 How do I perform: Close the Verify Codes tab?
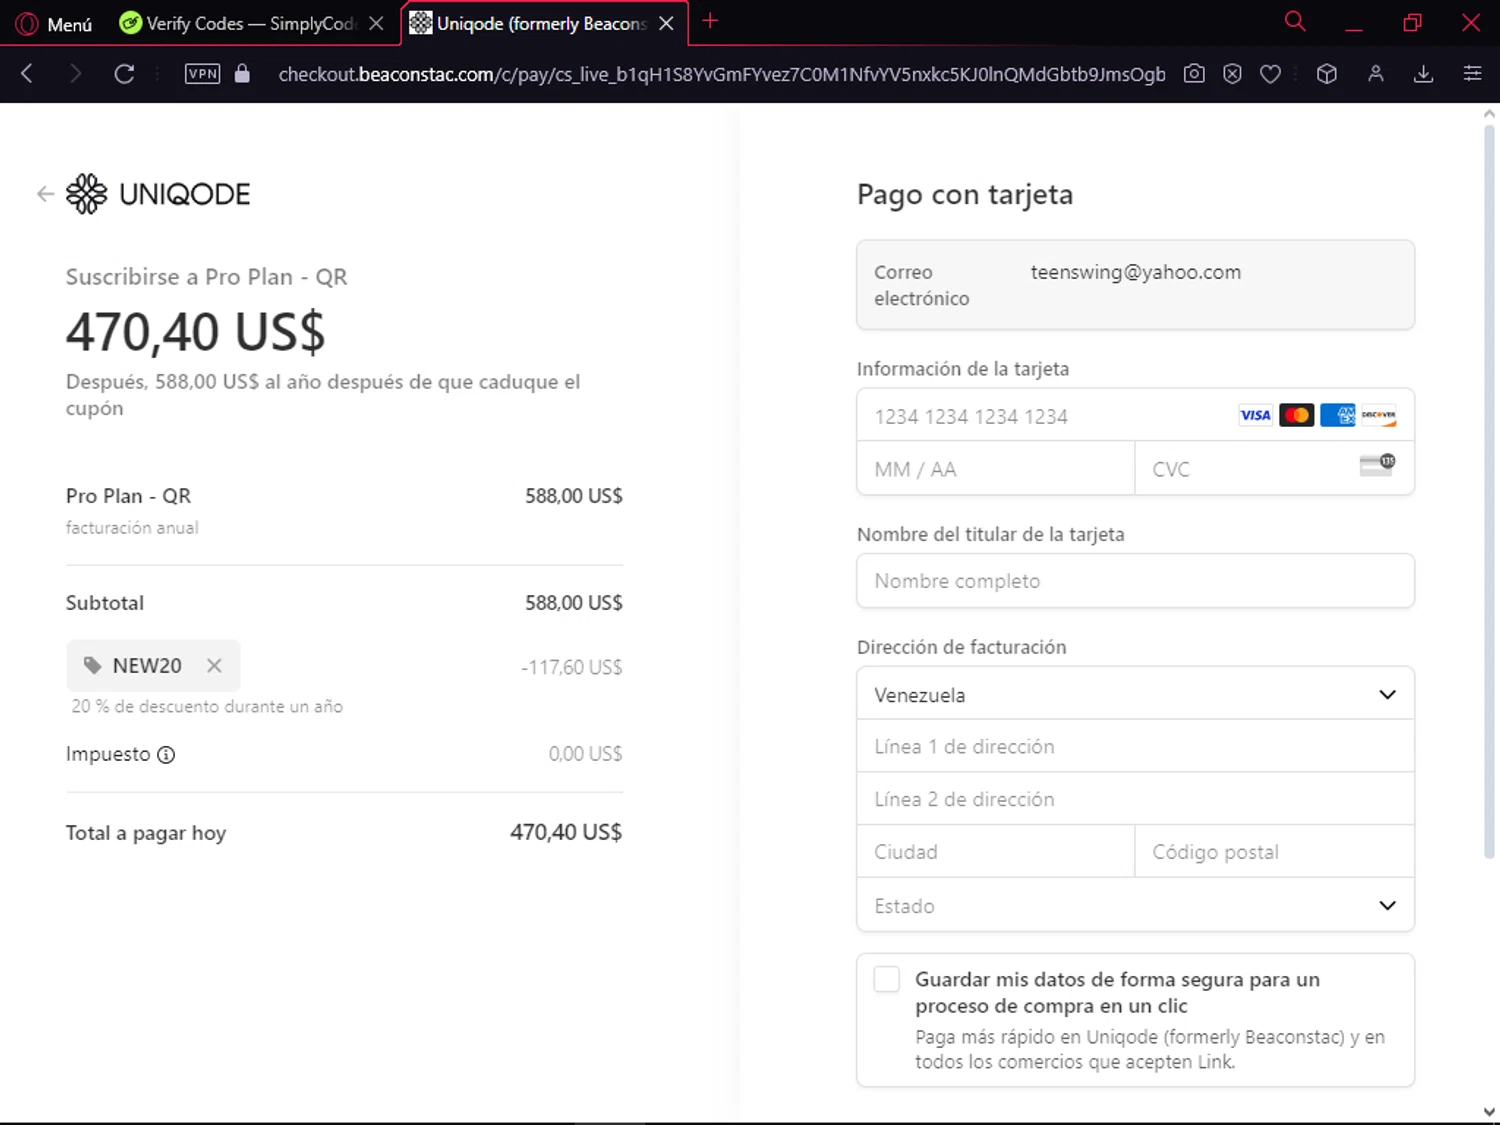pyautogui.click(x=376, y=23)
